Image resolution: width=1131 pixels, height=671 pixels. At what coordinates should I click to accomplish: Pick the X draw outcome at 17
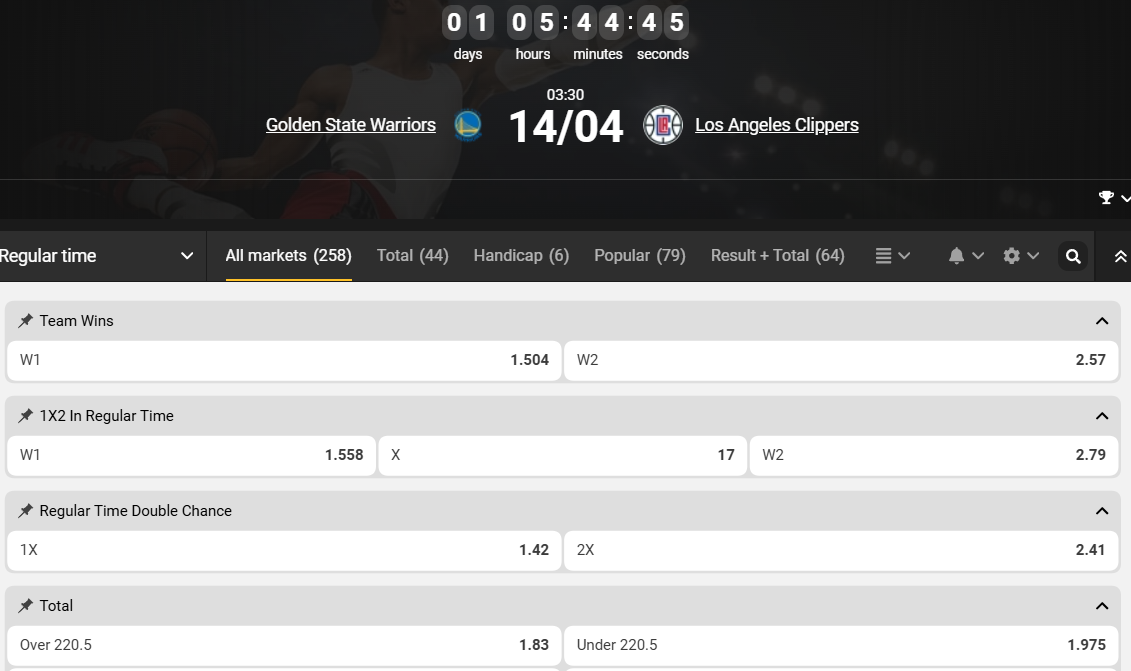[x=562, y=455]
